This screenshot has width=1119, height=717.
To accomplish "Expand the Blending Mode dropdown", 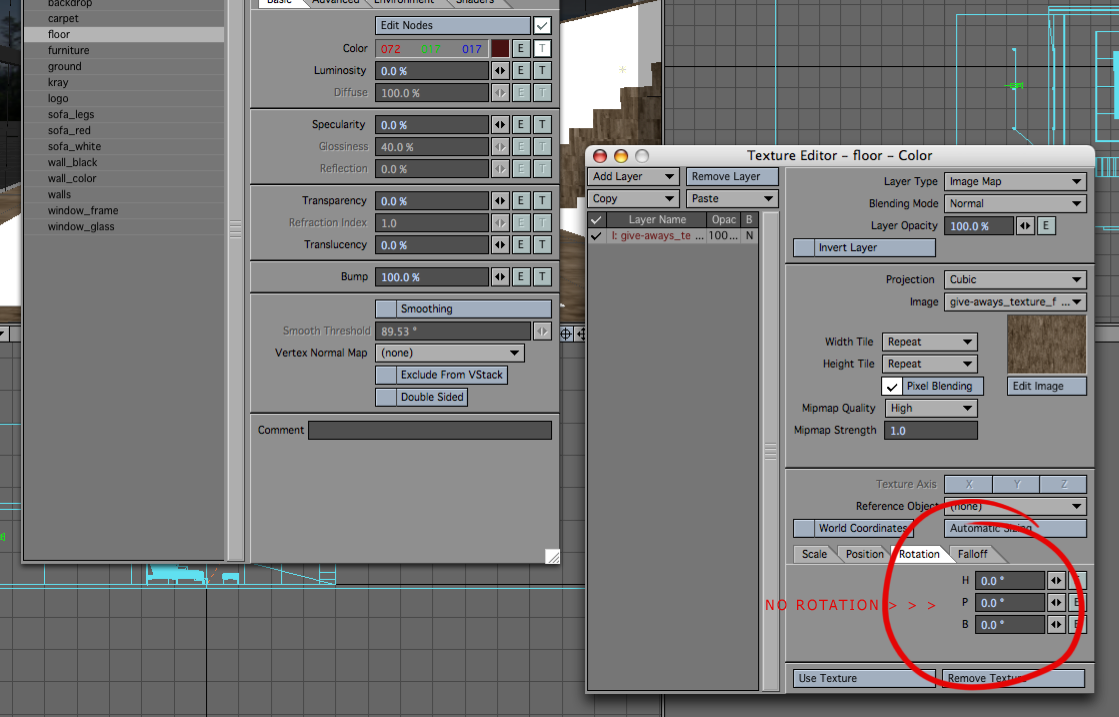I will 1014,204.
